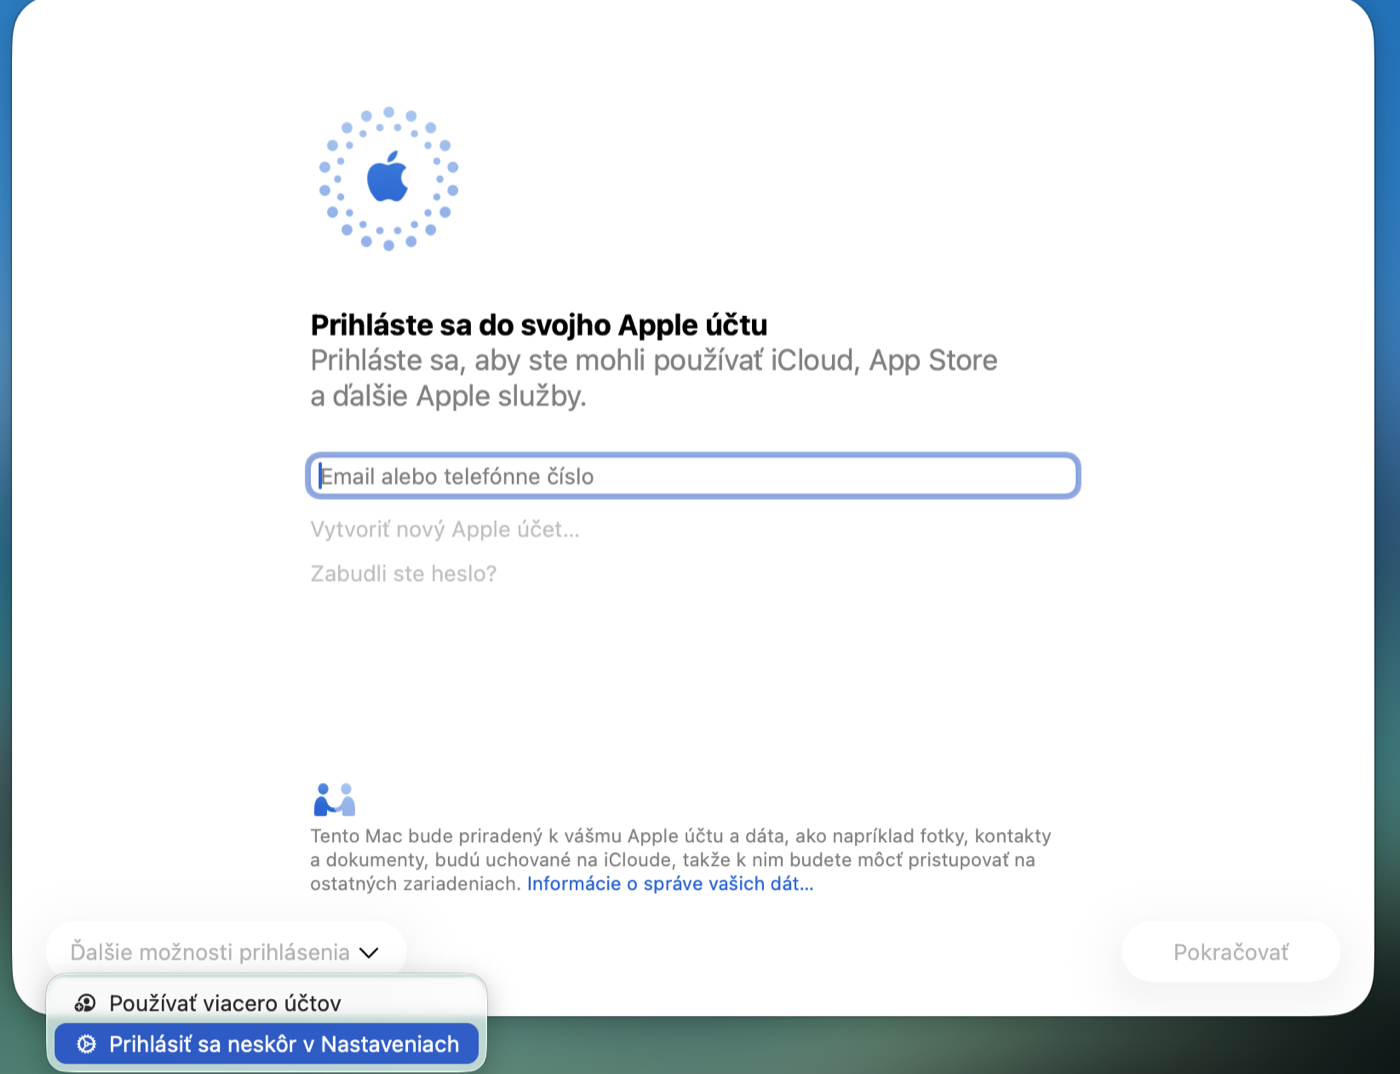Click the text mentioning iCloud, App Store
1400x1074 pixels.
pyautogui.click(x=654, y=378)
